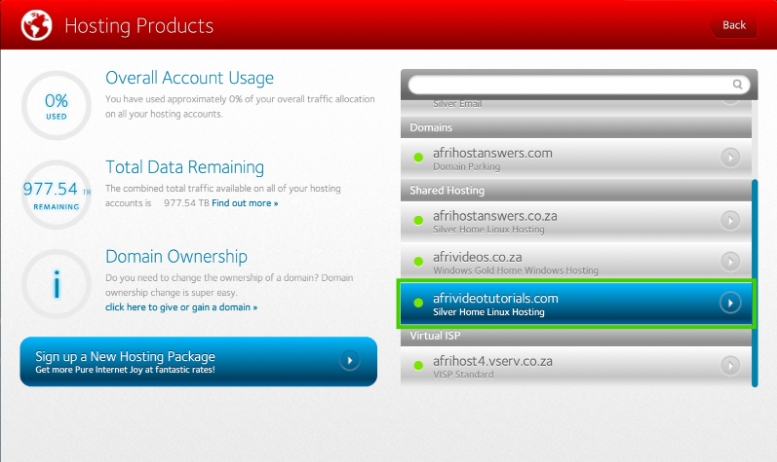
Task: Open arrow for afrihost4.vserv.co.za
Action: (730, 365)
